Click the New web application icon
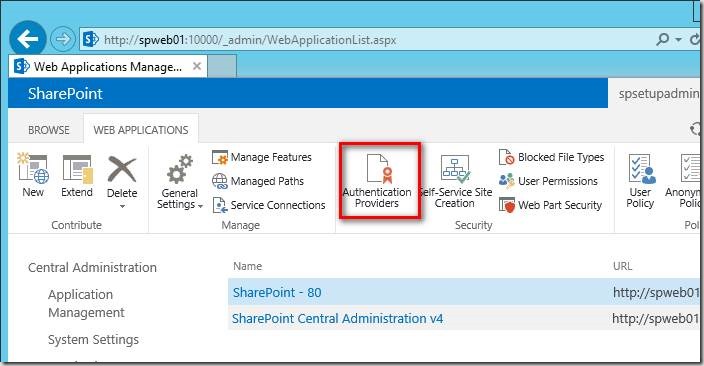This screenshot has height=366, width=704. (33, 168)
